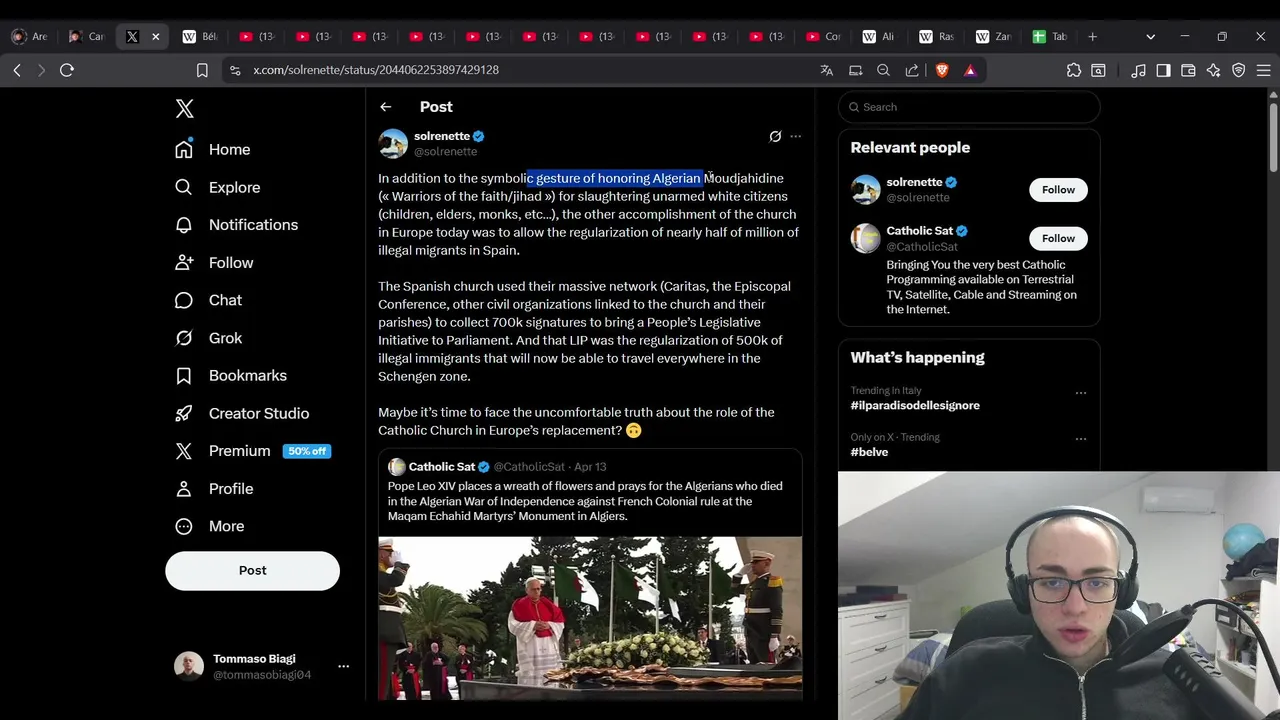Screen dimensions: 1280x720
Task: Switch to the 'Cor' YouTube tab
Action: 822,36
